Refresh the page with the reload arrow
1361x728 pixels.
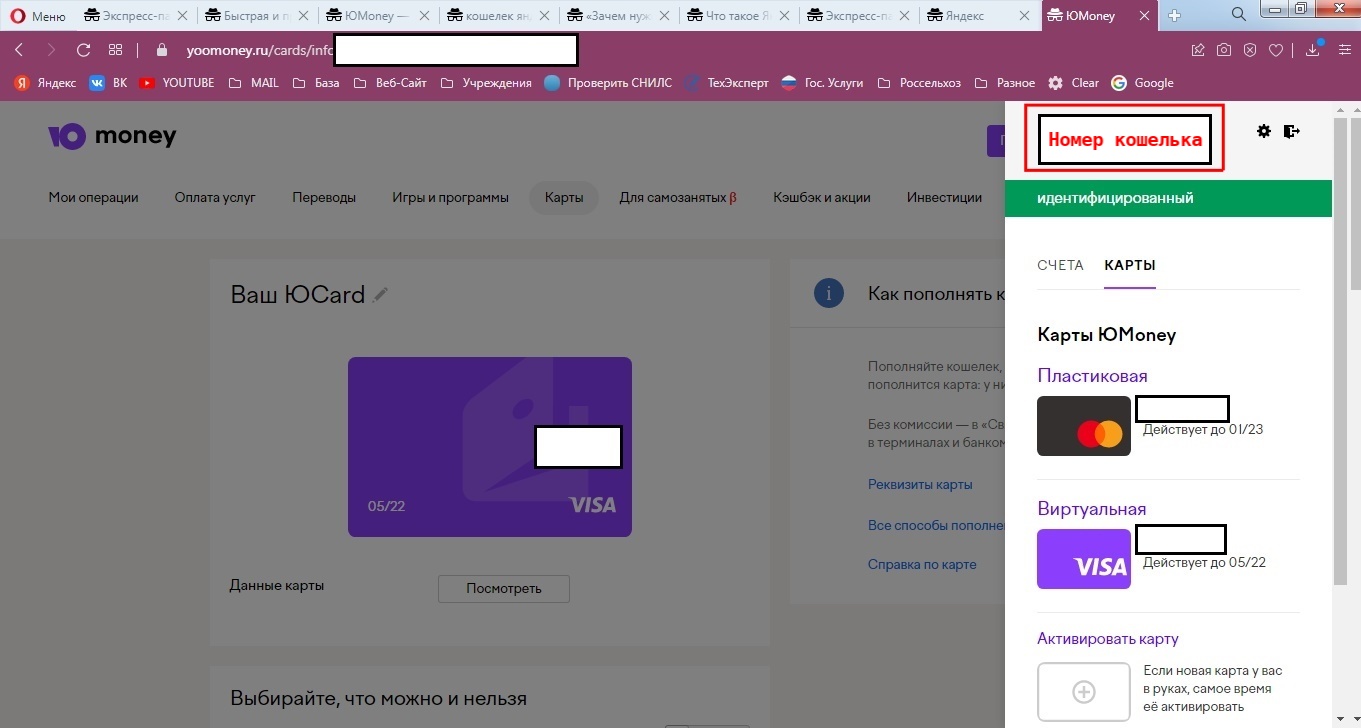tap(82, 48)
